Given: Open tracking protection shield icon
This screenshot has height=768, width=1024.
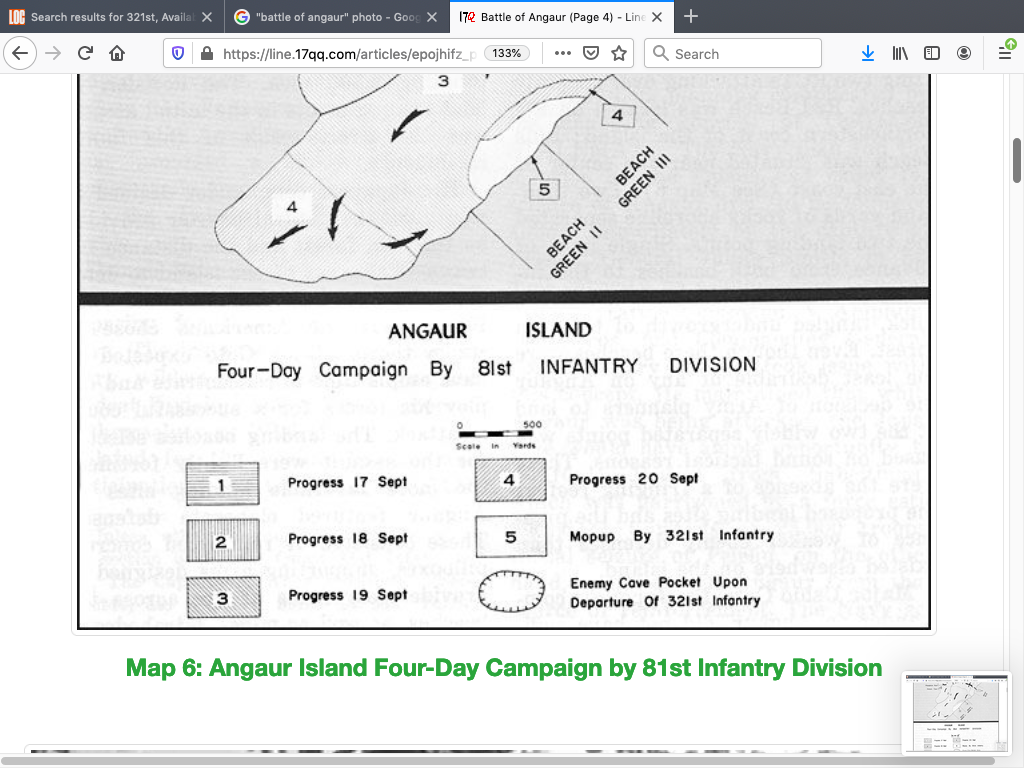Looking at the screenshot, I should (179, 54).
